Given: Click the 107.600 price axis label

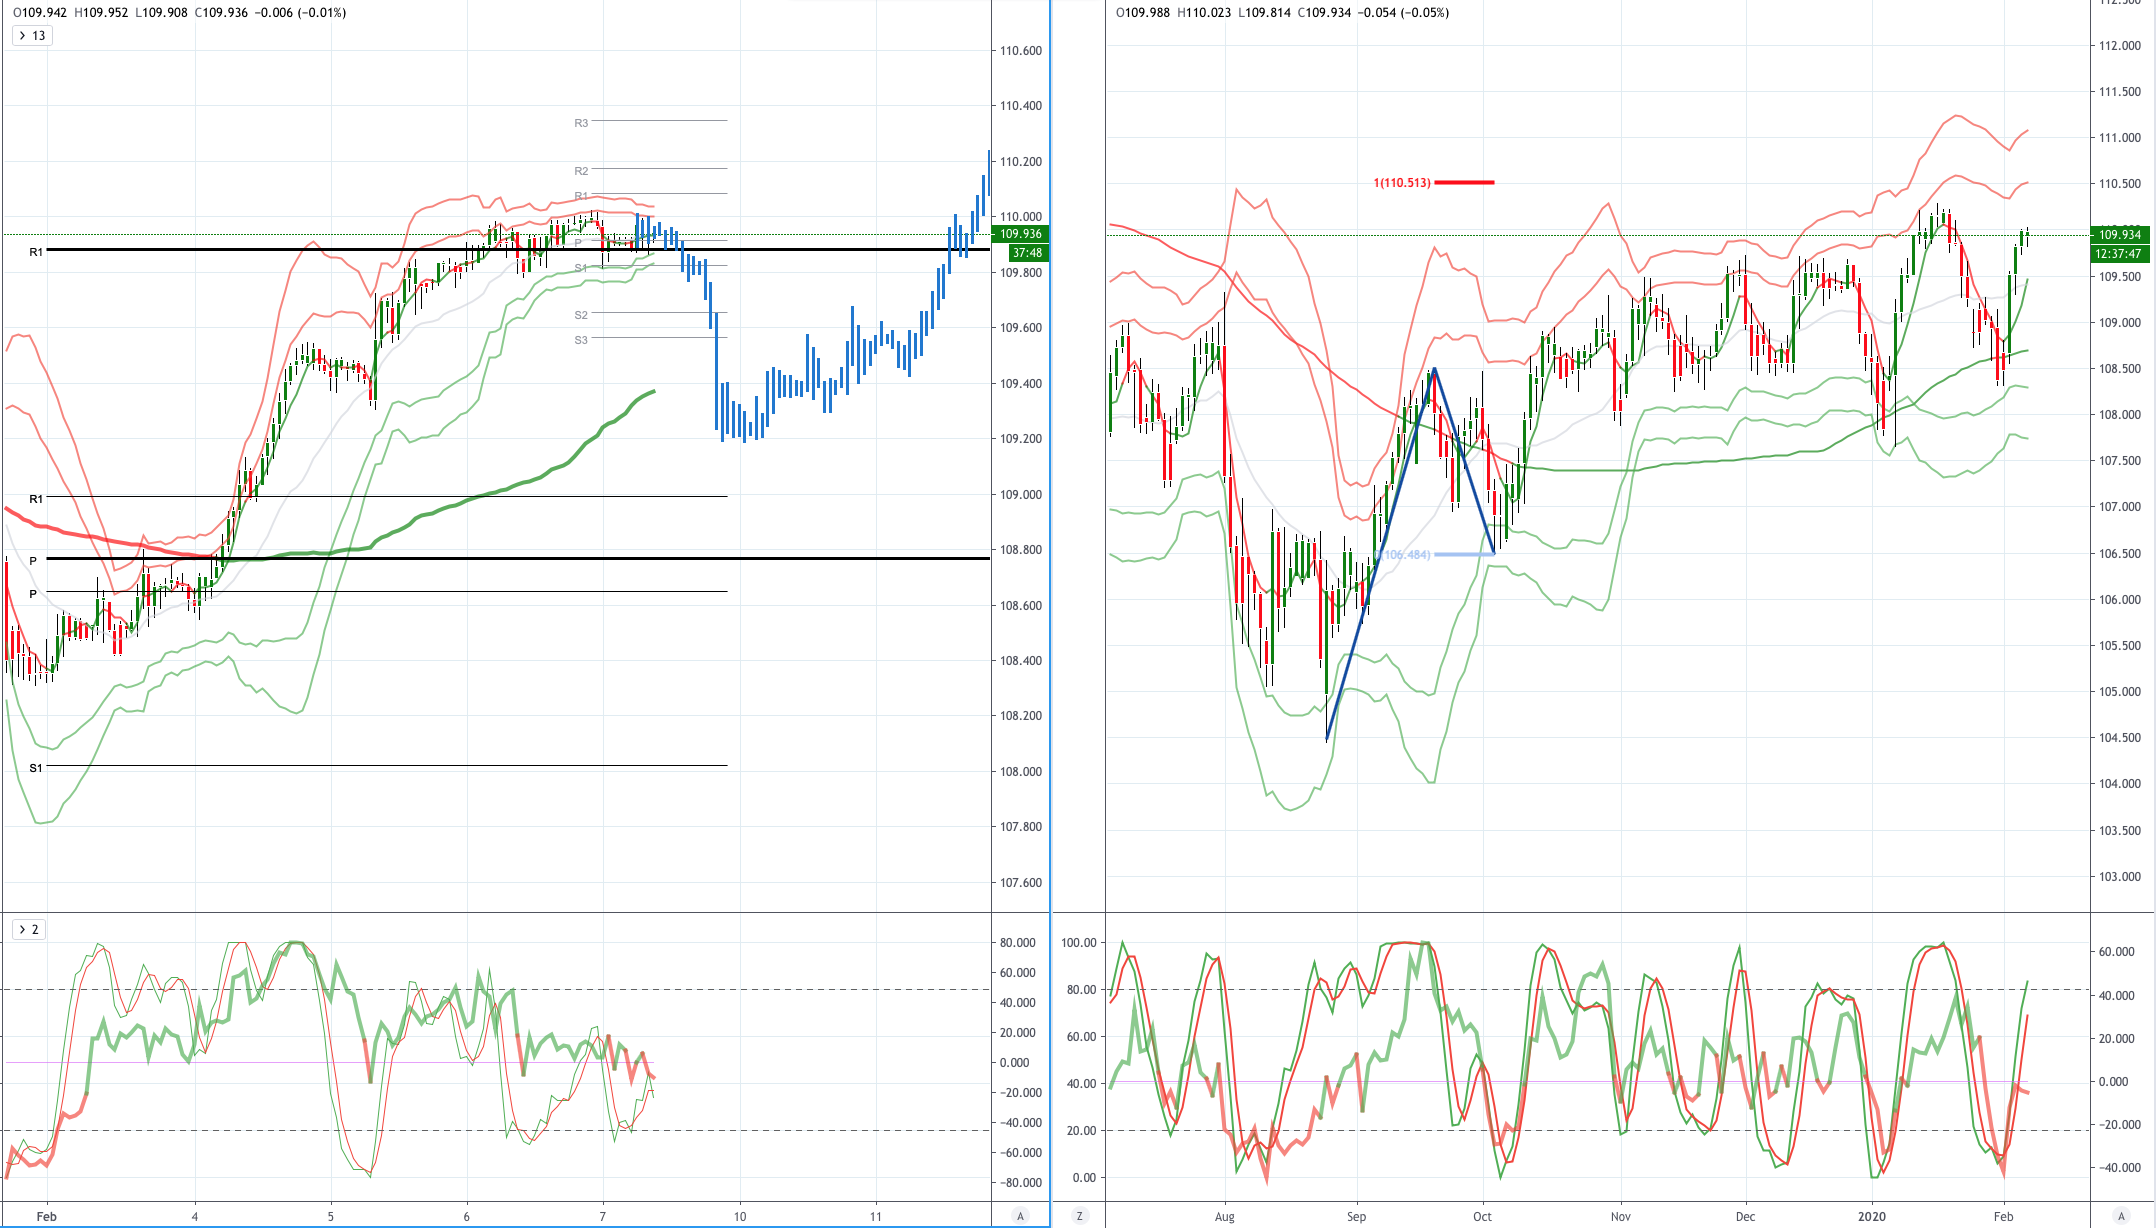Looking at the screenshot, I should point(1021,883).
